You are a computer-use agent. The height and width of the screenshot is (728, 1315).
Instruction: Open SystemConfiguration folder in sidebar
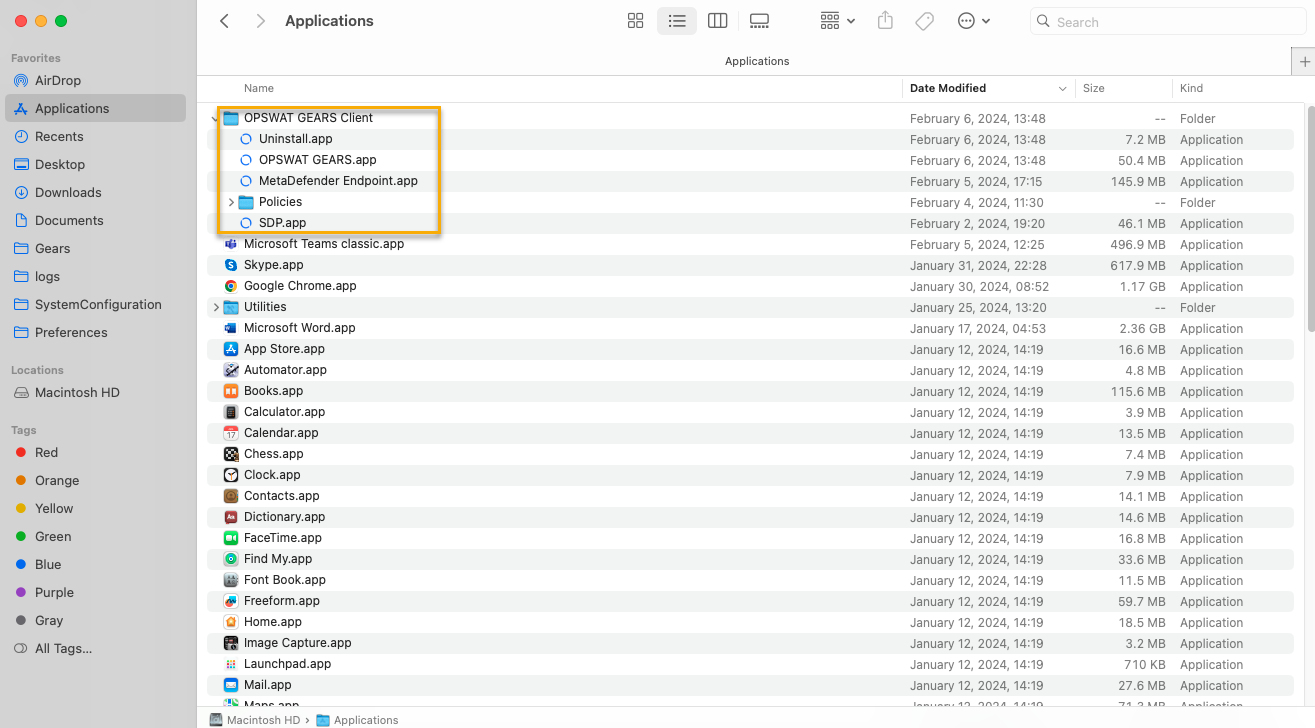(95, 304)
